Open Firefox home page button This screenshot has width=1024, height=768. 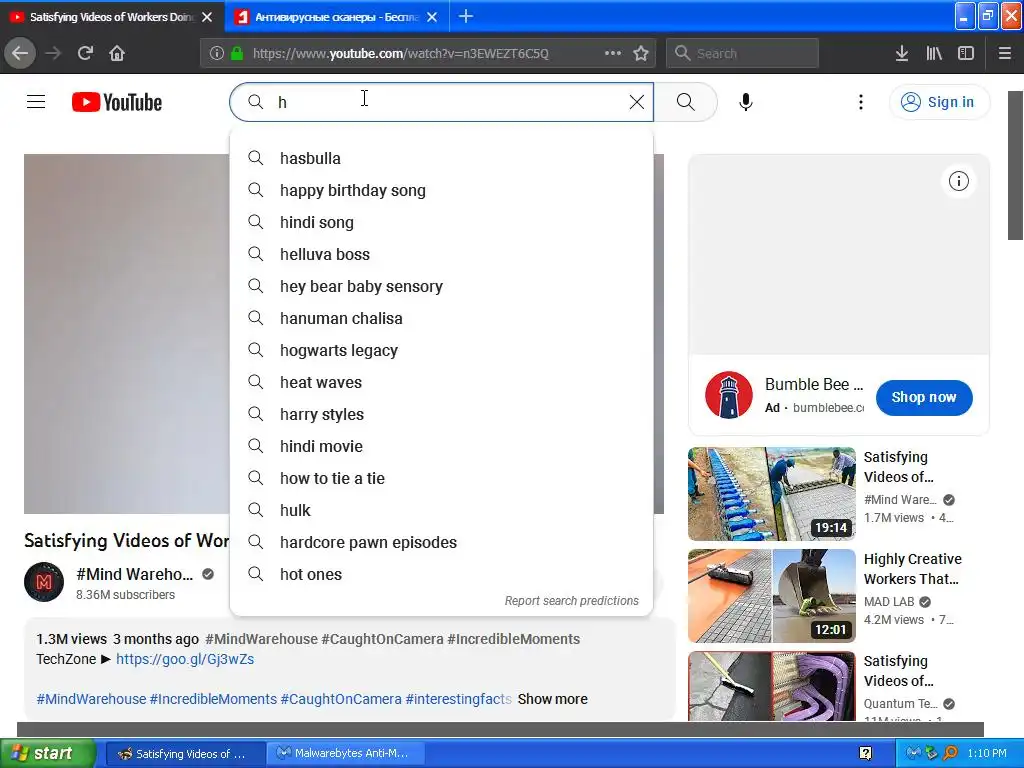coord(117,53)
